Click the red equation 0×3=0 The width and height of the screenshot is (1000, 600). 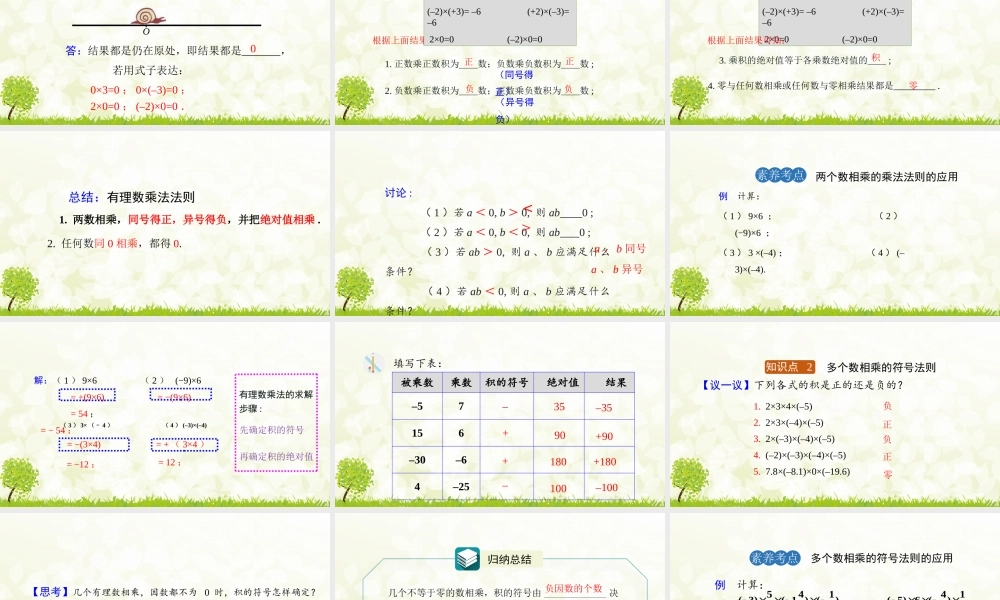click(108, 91)
